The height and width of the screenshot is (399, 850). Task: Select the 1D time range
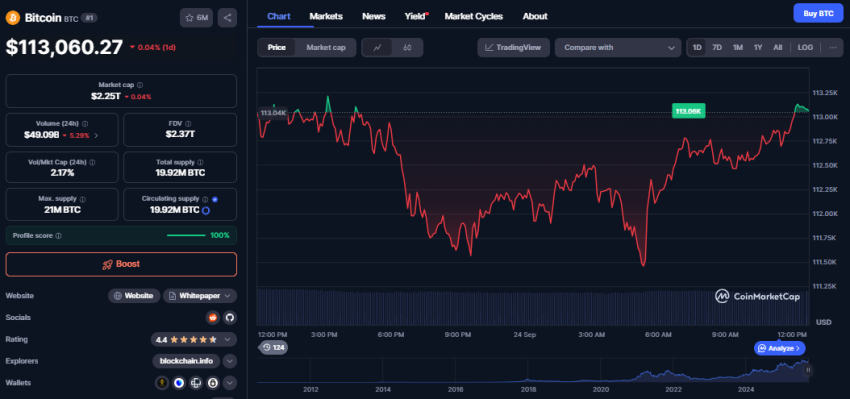pyautogui.click(x=697, y=48)
